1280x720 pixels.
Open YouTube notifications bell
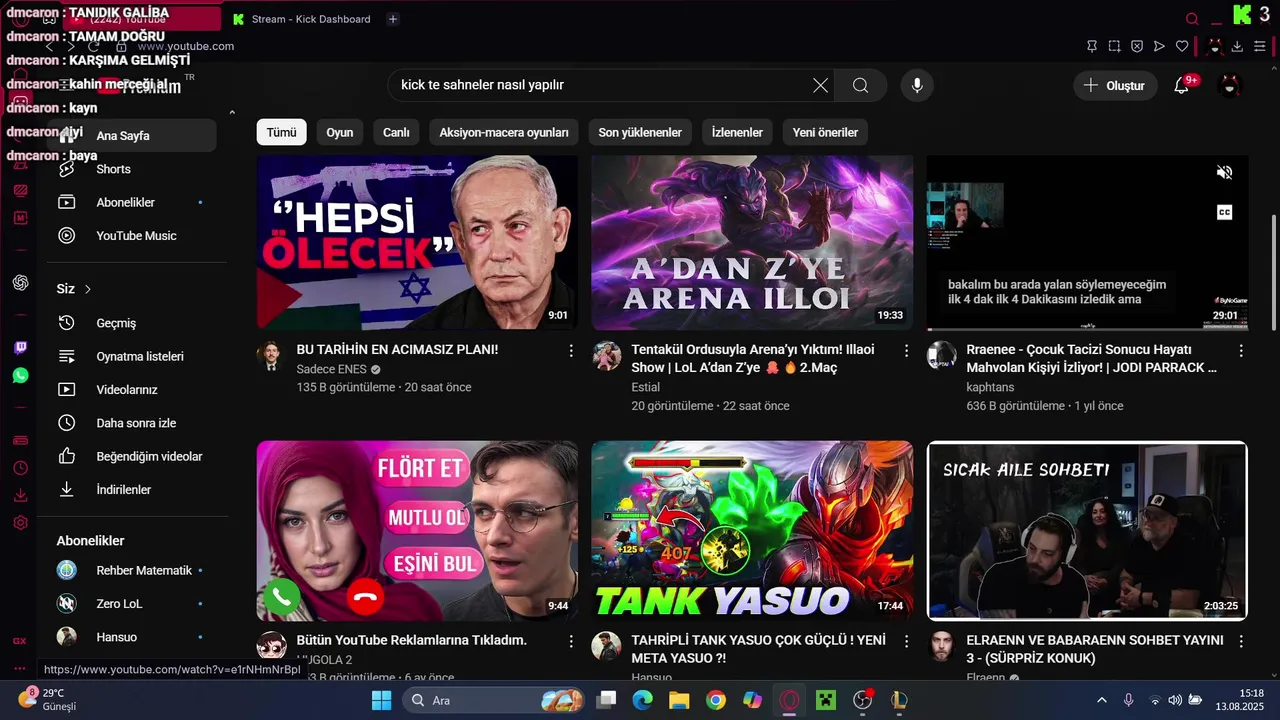1182,86
